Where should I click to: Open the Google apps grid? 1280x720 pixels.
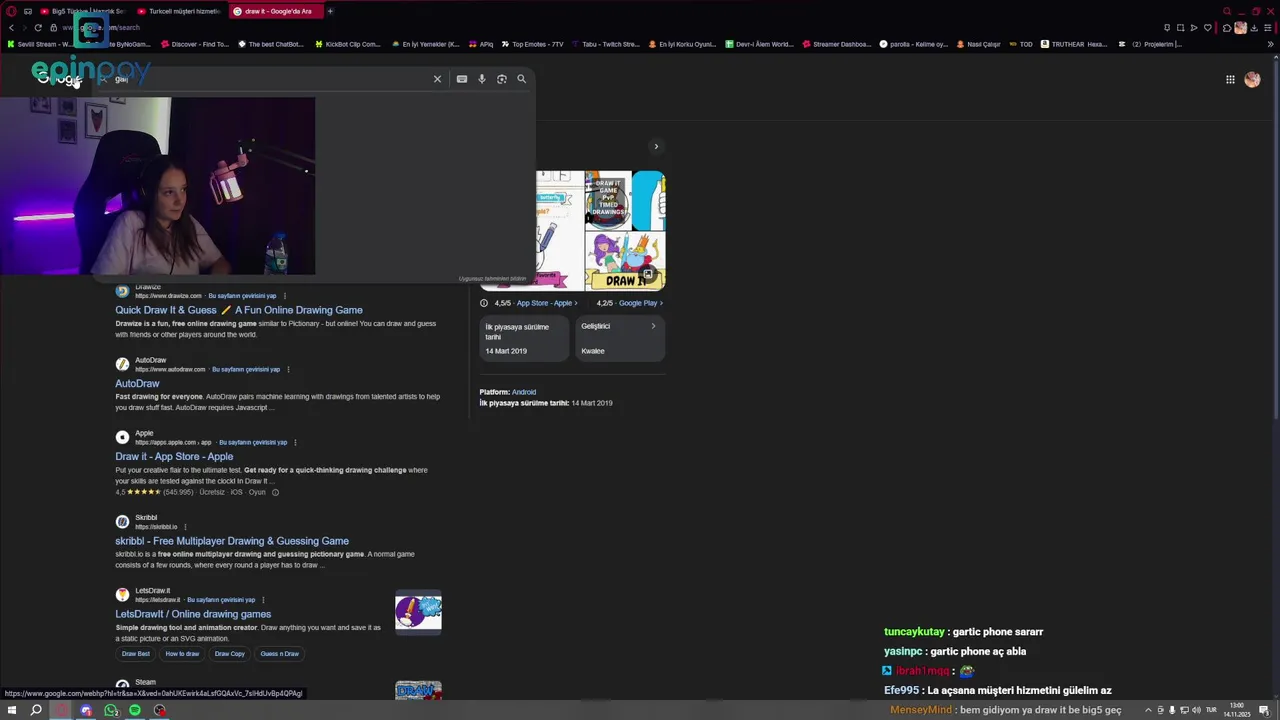[x=1230, y=80]
